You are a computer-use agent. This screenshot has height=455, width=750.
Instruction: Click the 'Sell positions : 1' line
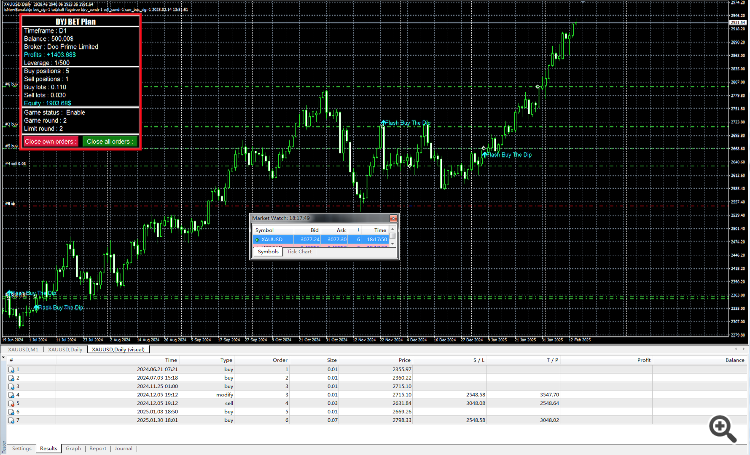click(46, 79)
